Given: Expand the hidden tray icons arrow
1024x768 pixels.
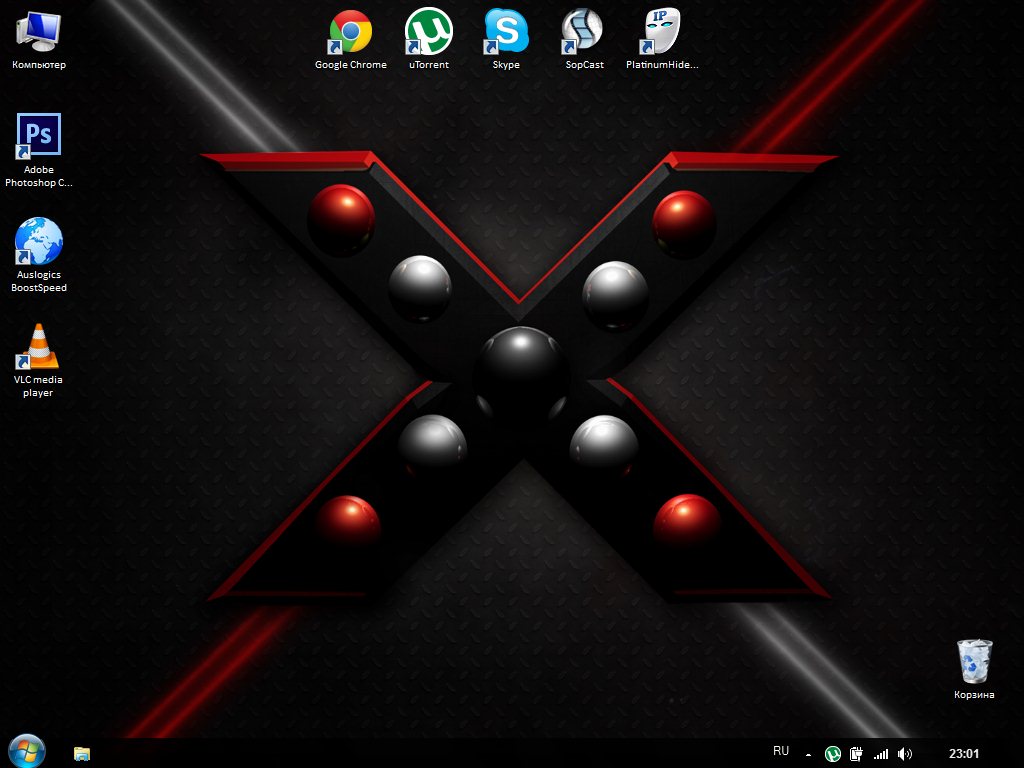Looking at the screenshot, I should (808, 754).
